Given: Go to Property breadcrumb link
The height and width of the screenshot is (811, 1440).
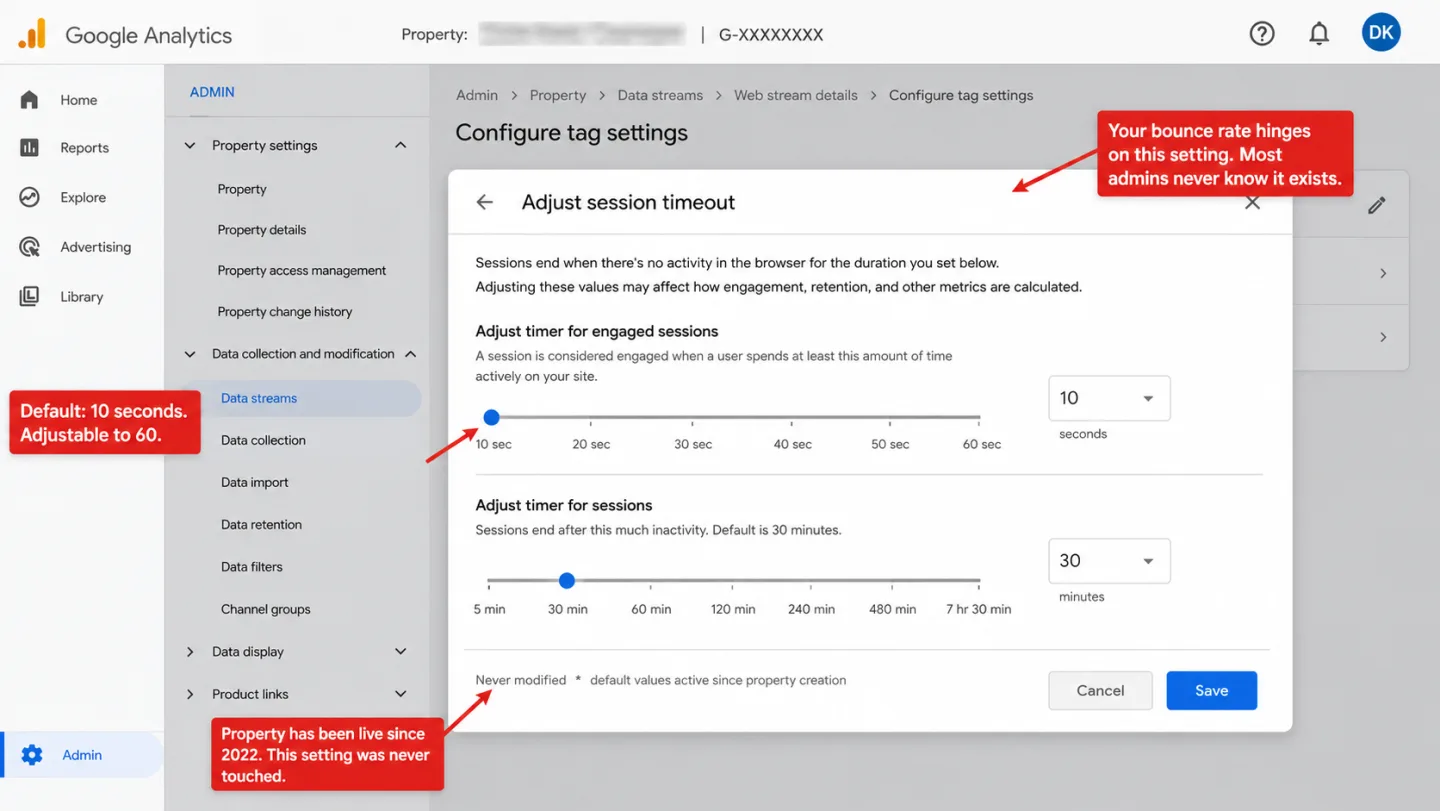Looking at the screenshot, I should click(558, 96).
